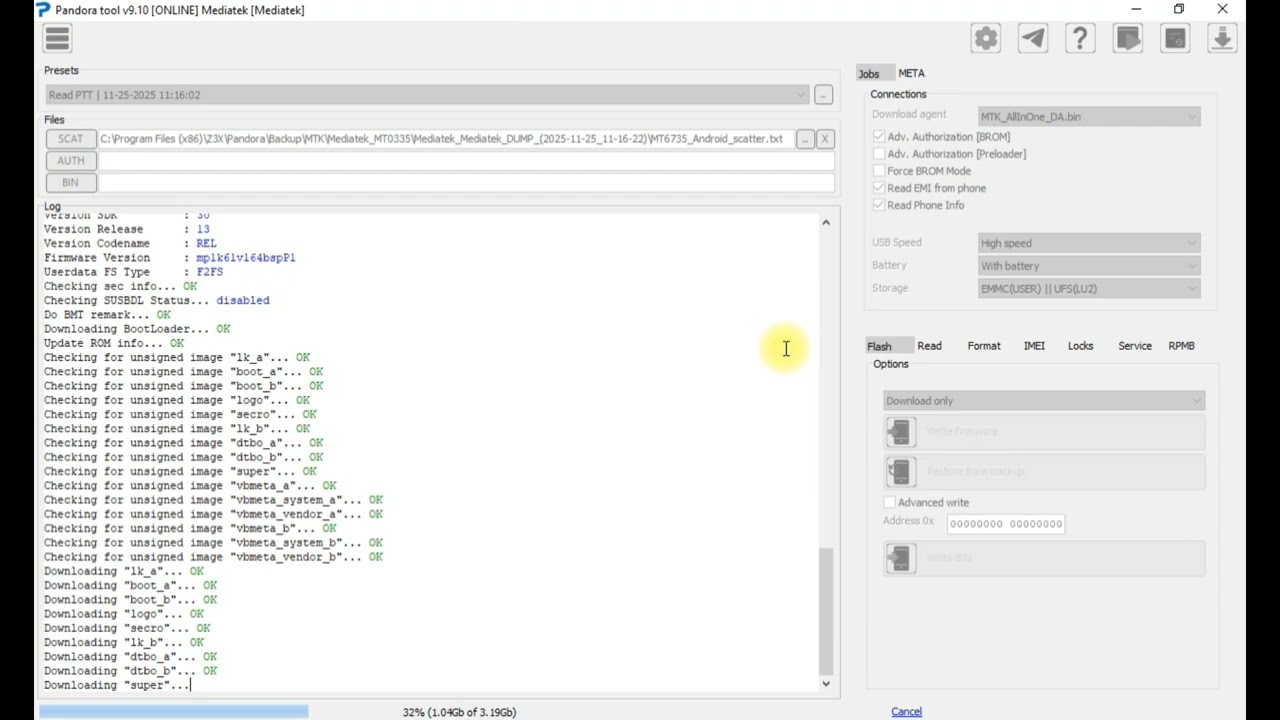This screenshot has width=1280, height=720.
Task: Select the Read tab
Action: 929,346
